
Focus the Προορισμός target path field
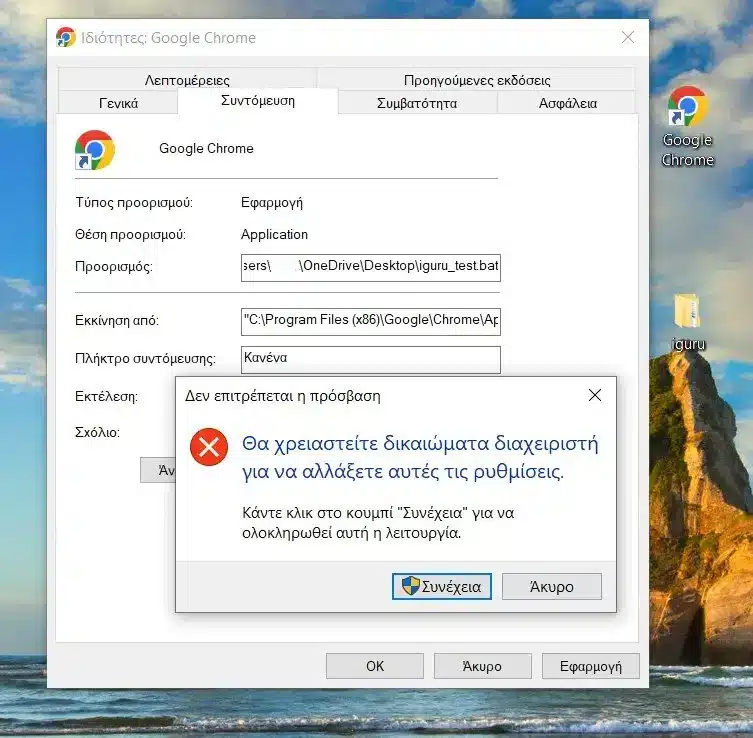371,267
